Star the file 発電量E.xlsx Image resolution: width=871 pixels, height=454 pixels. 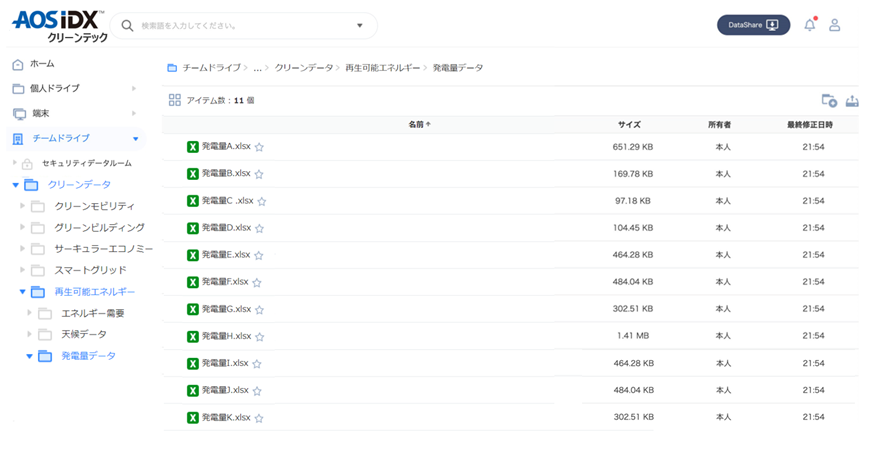(x=259, y=256)
